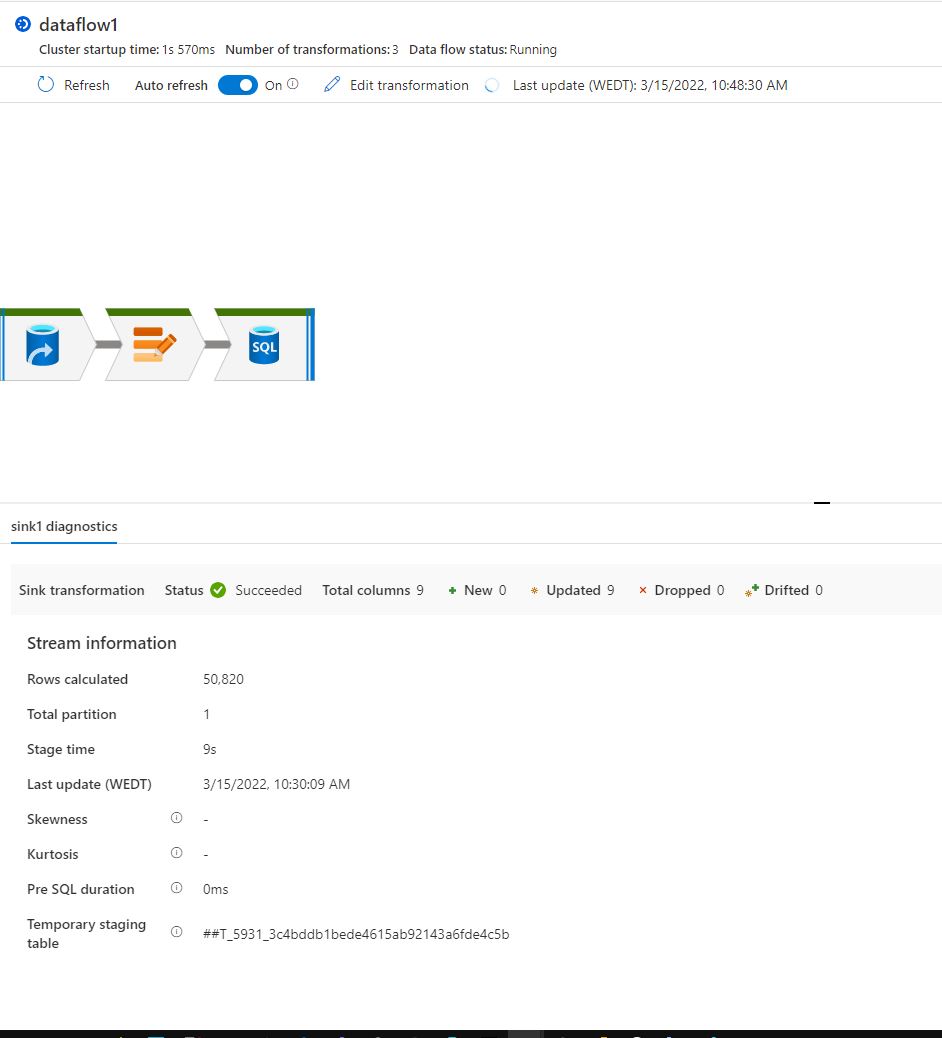The height and width of the screenshot is (1038, 942).
Task: Click the info icon next to Skewness
Action: (176, 818)
